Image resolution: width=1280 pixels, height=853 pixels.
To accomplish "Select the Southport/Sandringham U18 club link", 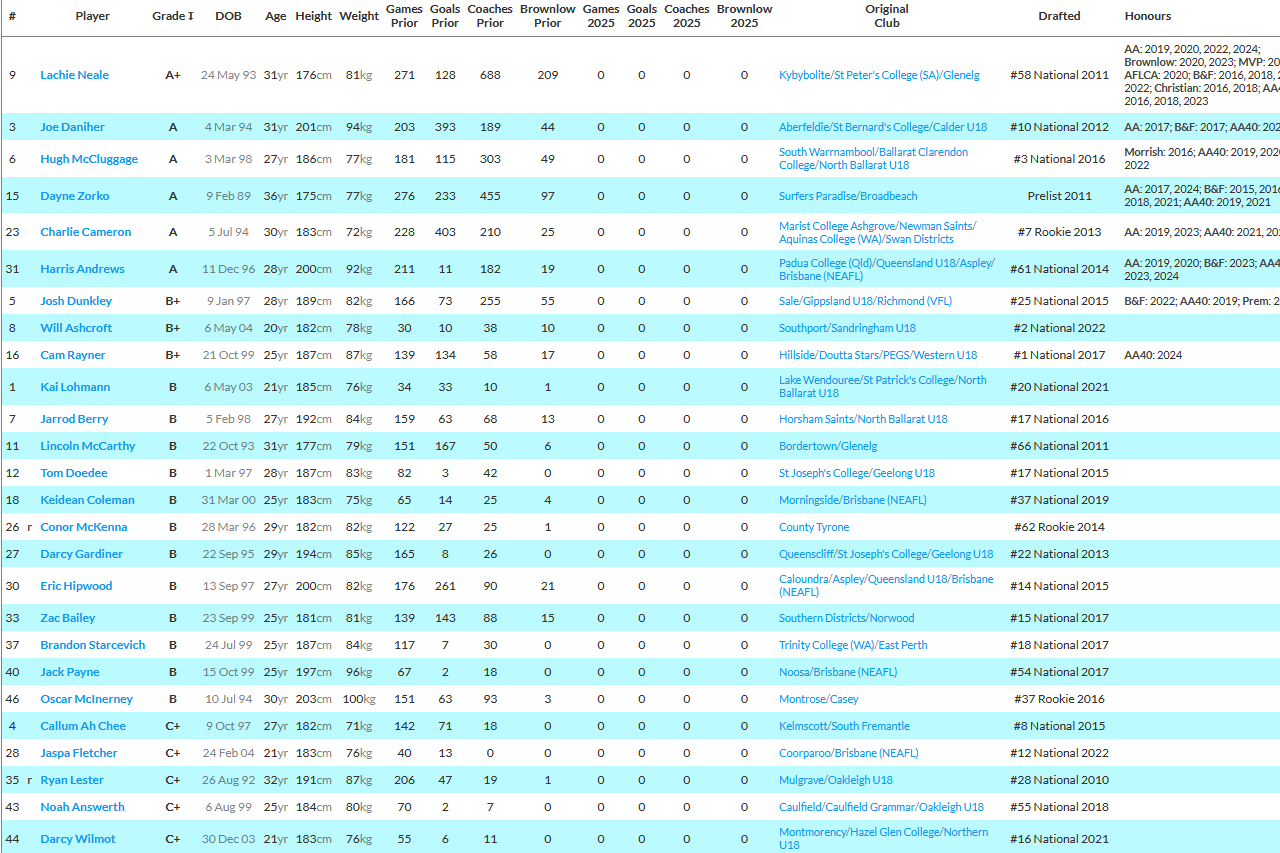I will pyautogui.click(x=847, y=328).
